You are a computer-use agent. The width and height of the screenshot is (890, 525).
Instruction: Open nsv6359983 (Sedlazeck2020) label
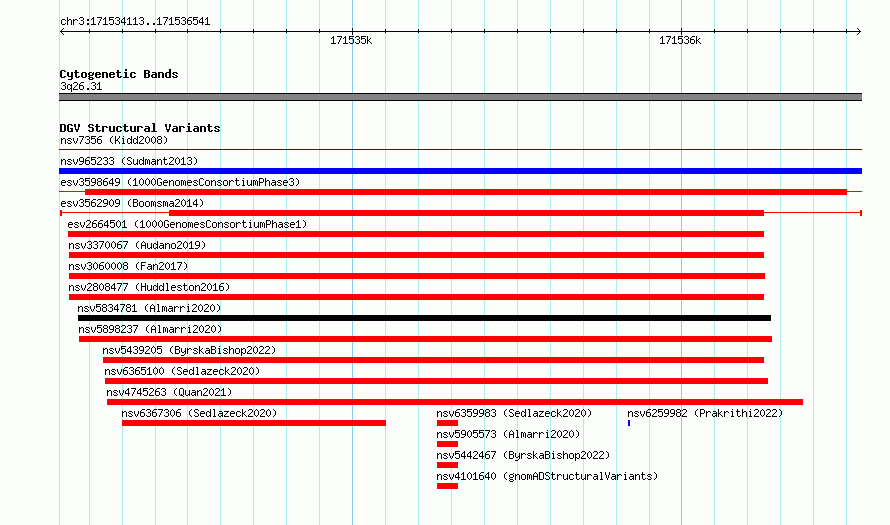(x=514, y=413)
